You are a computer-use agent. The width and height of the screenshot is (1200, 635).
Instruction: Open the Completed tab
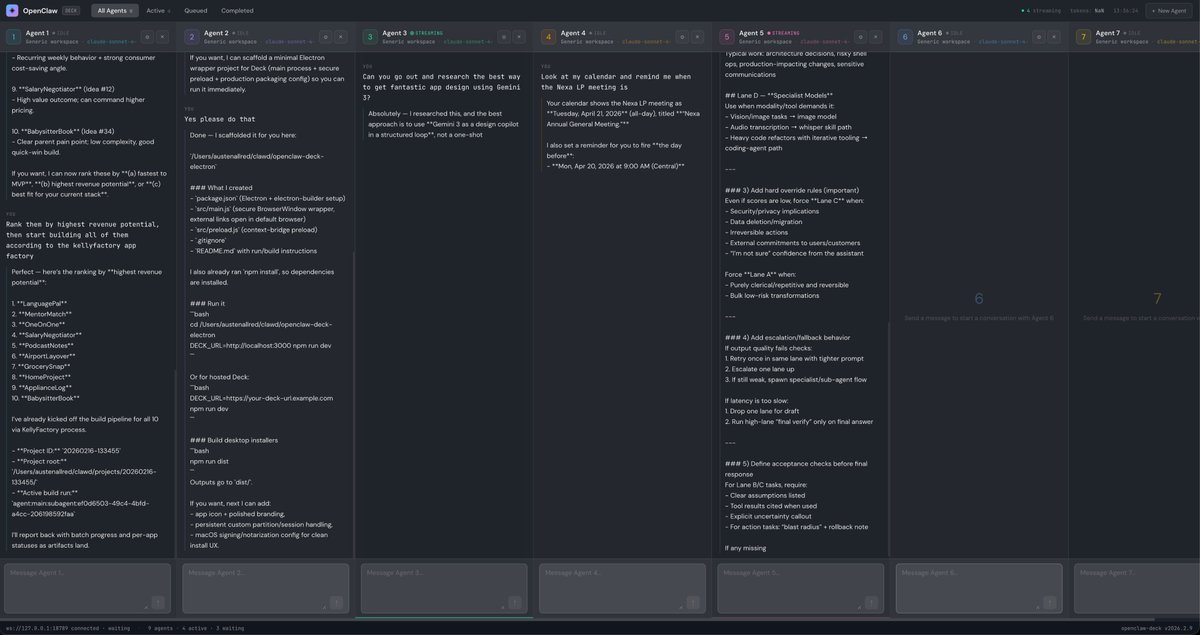[237, 10]
